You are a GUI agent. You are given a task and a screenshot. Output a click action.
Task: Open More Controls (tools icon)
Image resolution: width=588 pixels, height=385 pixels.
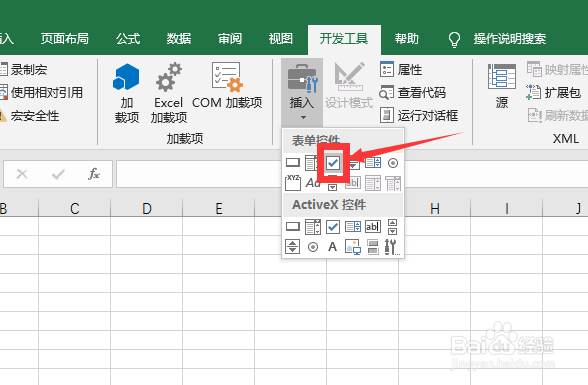coord(393,247)
